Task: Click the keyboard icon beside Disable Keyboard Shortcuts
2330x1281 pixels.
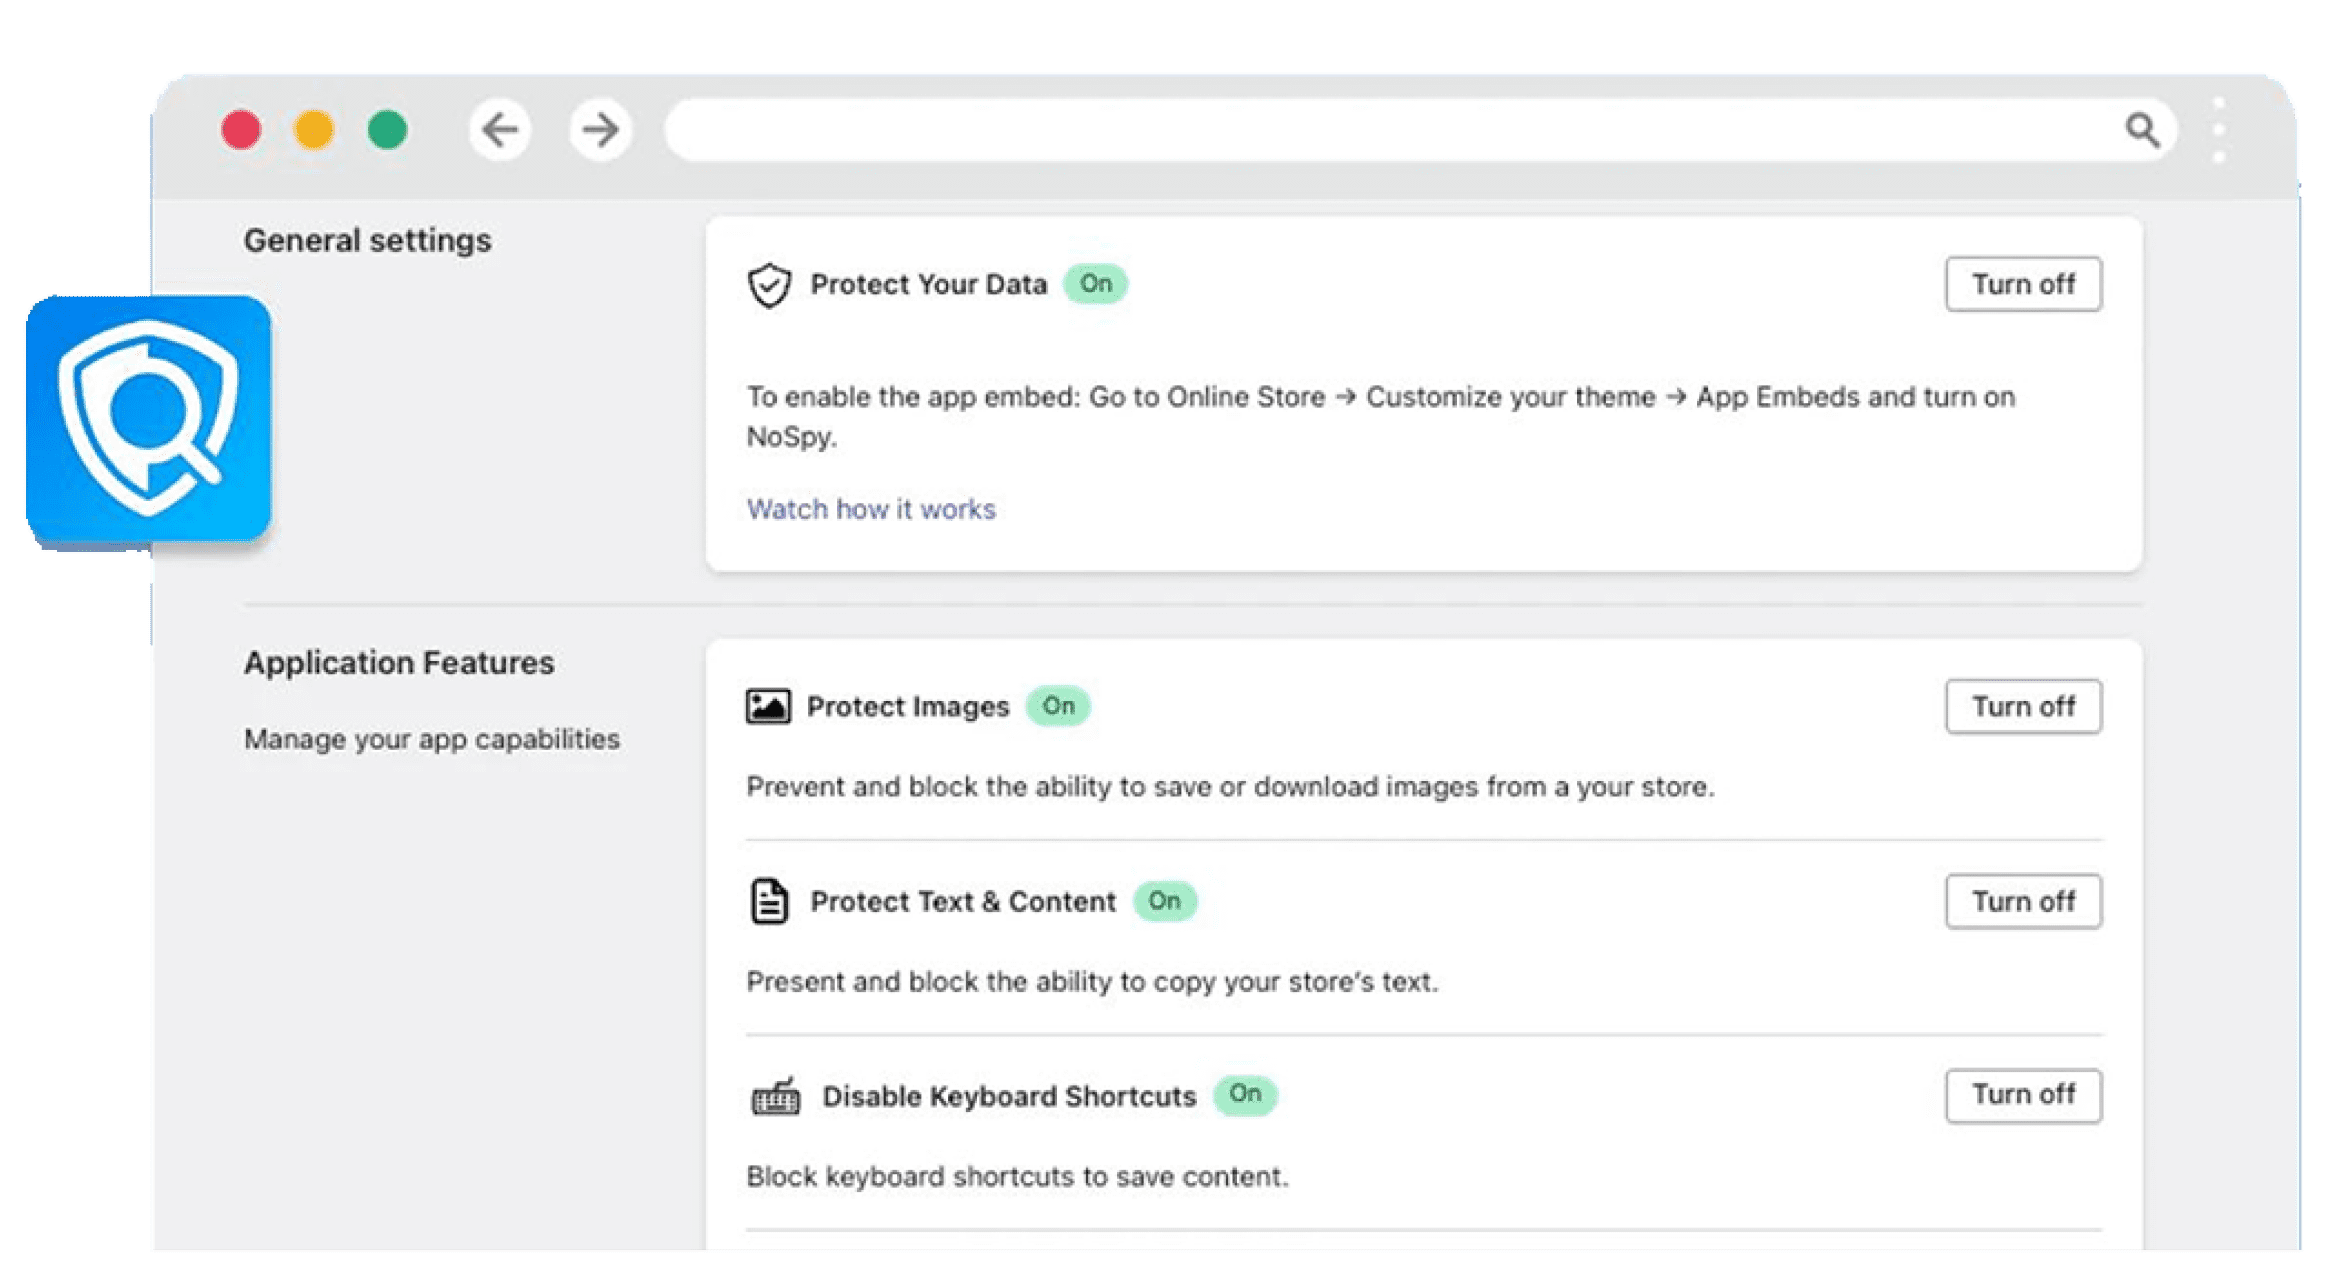Action: [775, 1096]
